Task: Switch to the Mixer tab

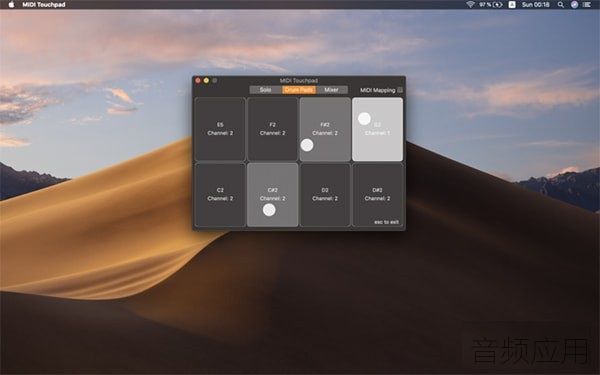Action: (x=331, y=90)
